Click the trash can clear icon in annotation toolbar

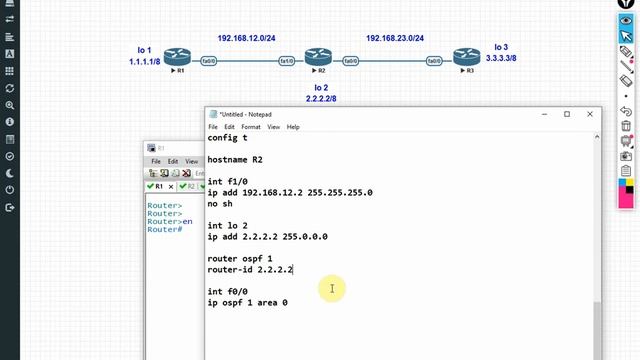pos(626,126)
